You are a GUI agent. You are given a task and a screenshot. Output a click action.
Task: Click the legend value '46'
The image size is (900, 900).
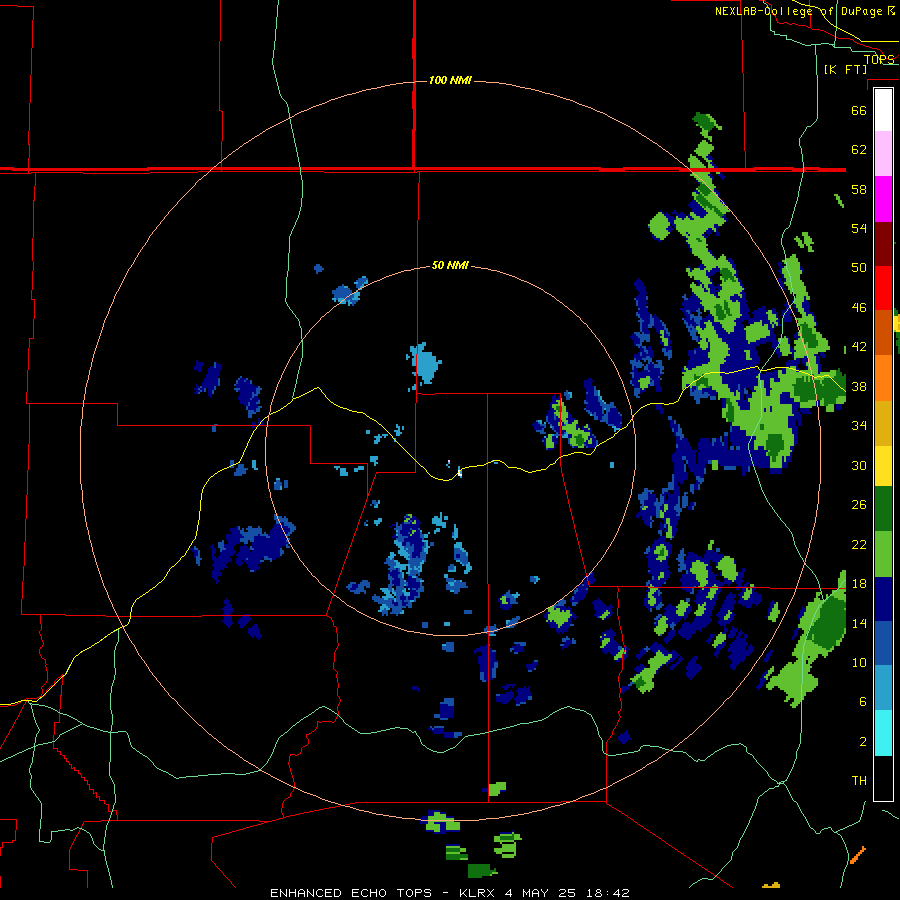point(859,308)
